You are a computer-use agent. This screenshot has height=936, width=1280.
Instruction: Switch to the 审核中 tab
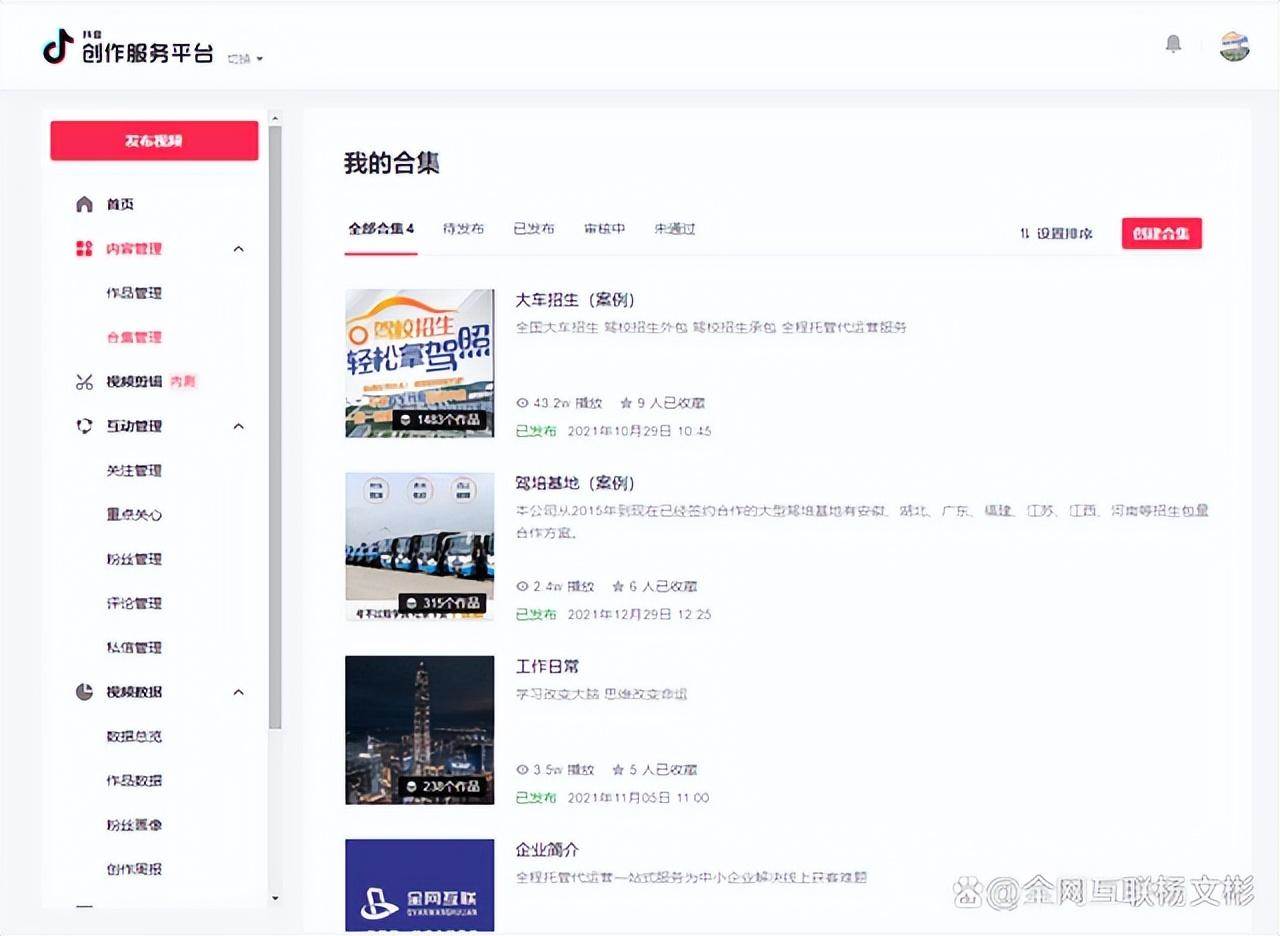tap(605, 228)
